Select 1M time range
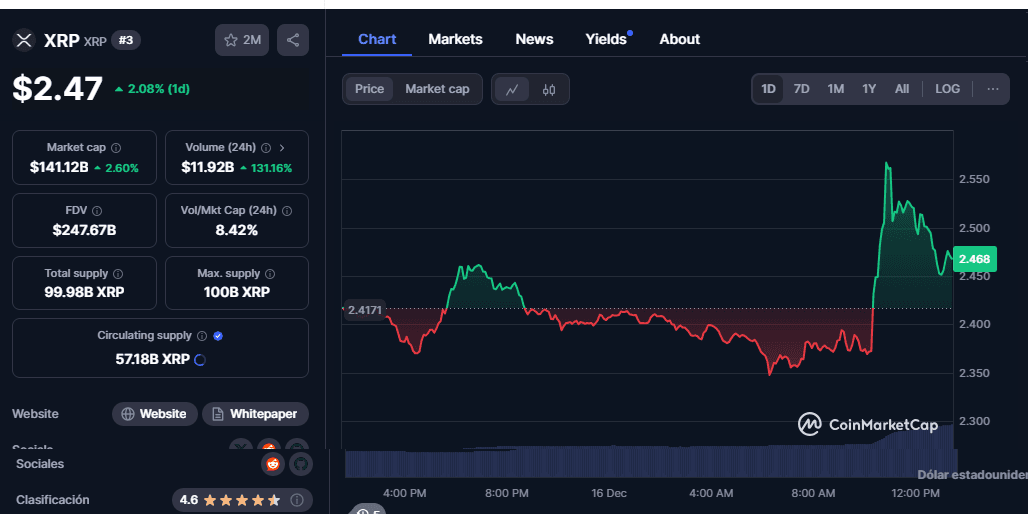Image resolution: width=1028 pixels, height=514 pixels. pyautogui.click(x=835, y=89)
